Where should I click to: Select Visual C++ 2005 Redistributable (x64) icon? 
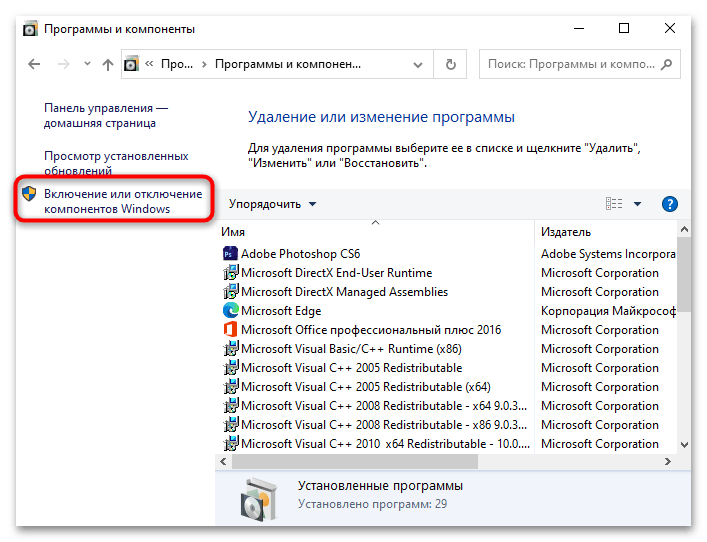(230, 386)
